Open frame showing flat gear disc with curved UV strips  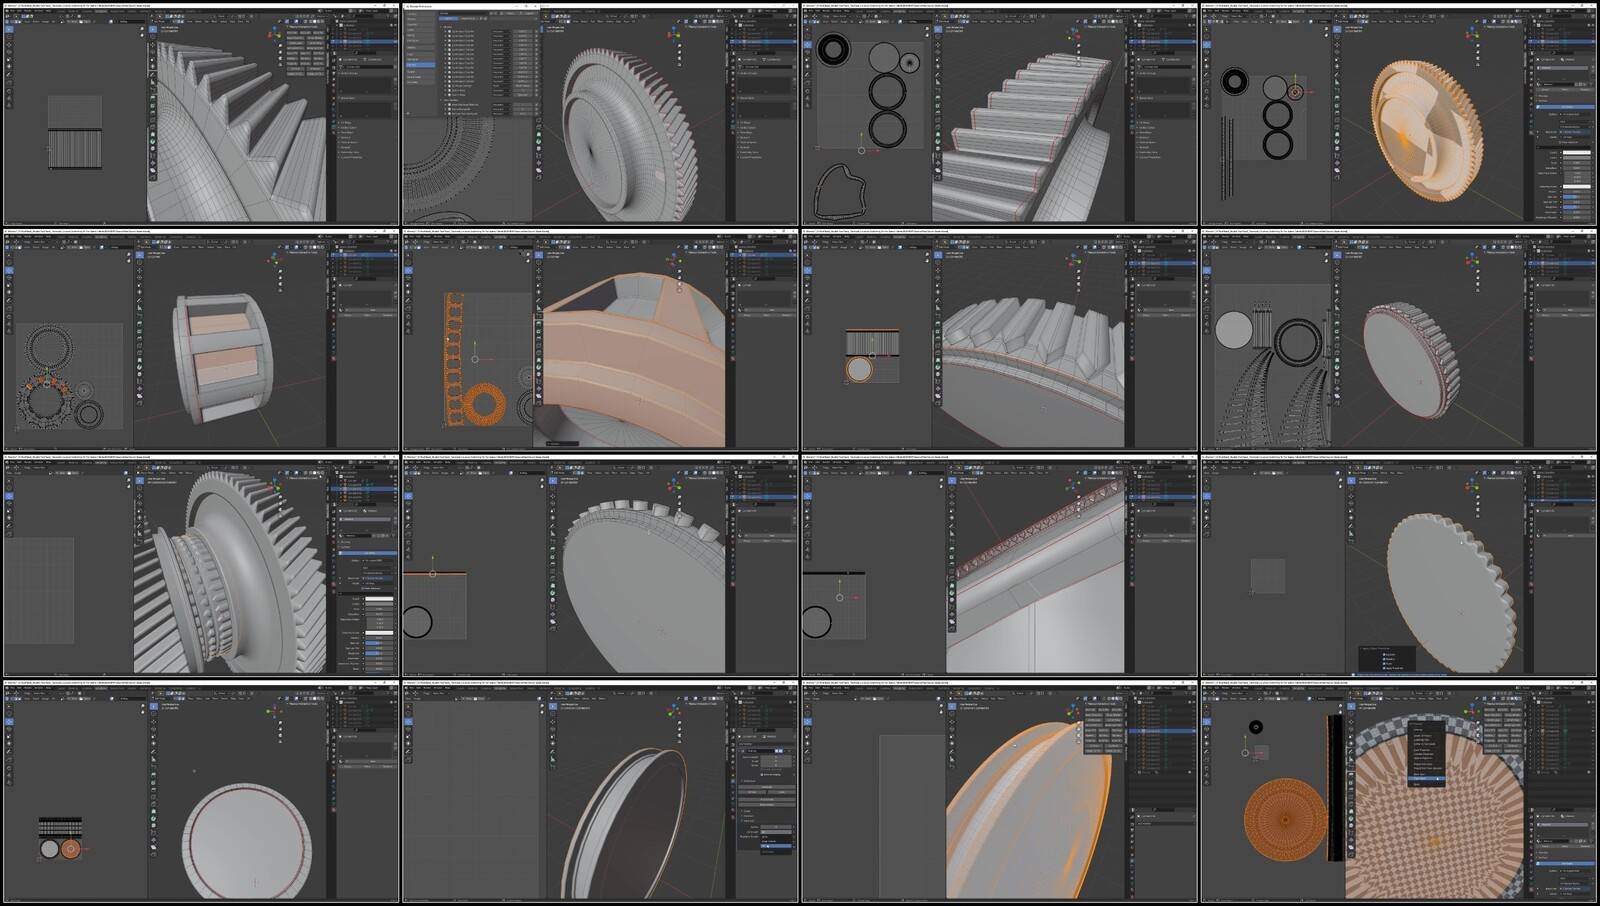tap(1398, 340)
